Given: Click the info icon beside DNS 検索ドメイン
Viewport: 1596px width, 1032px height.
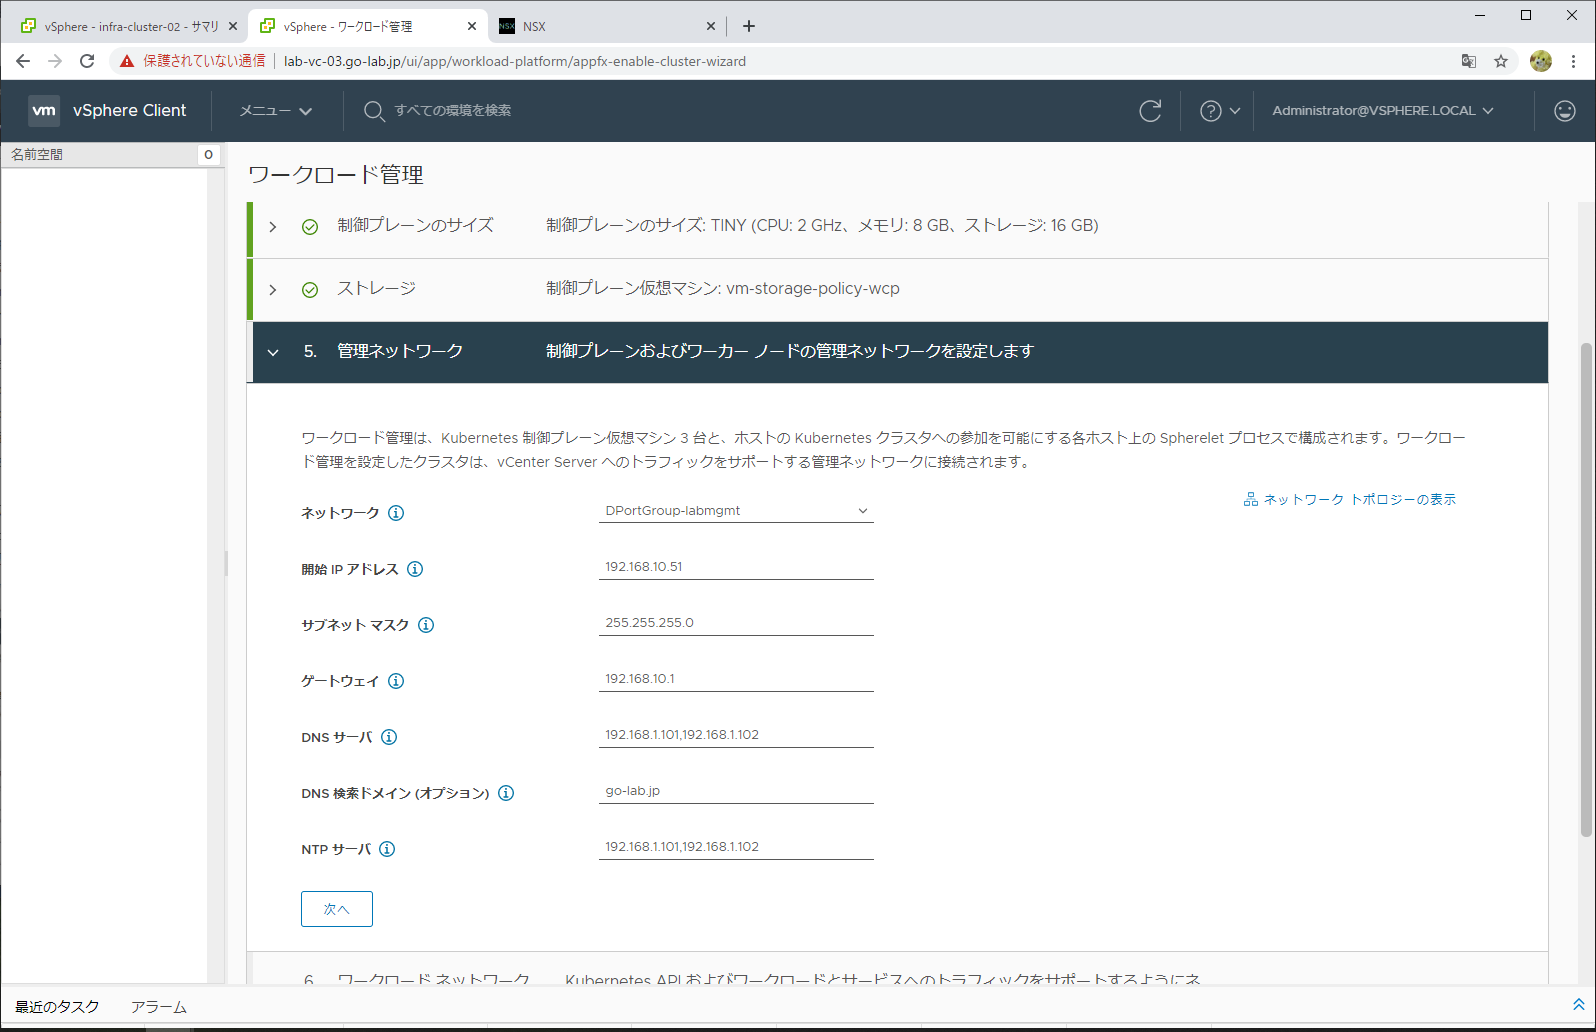Looking at the screenshot, I should click(x=506, y=793).
